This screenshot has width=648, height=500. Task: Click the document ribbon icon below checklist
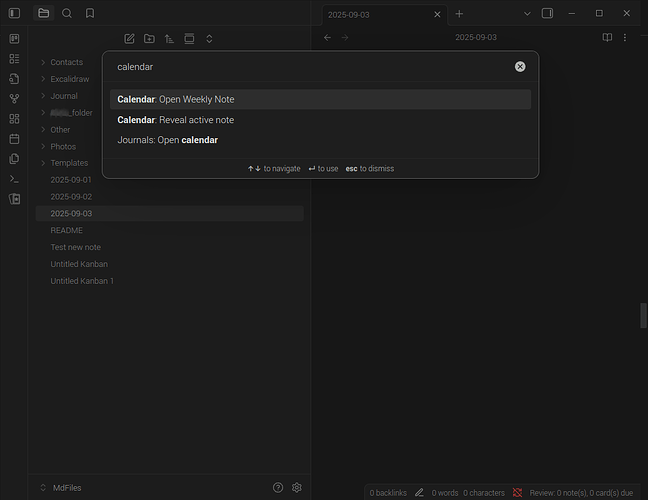click(x=14, y=79)
